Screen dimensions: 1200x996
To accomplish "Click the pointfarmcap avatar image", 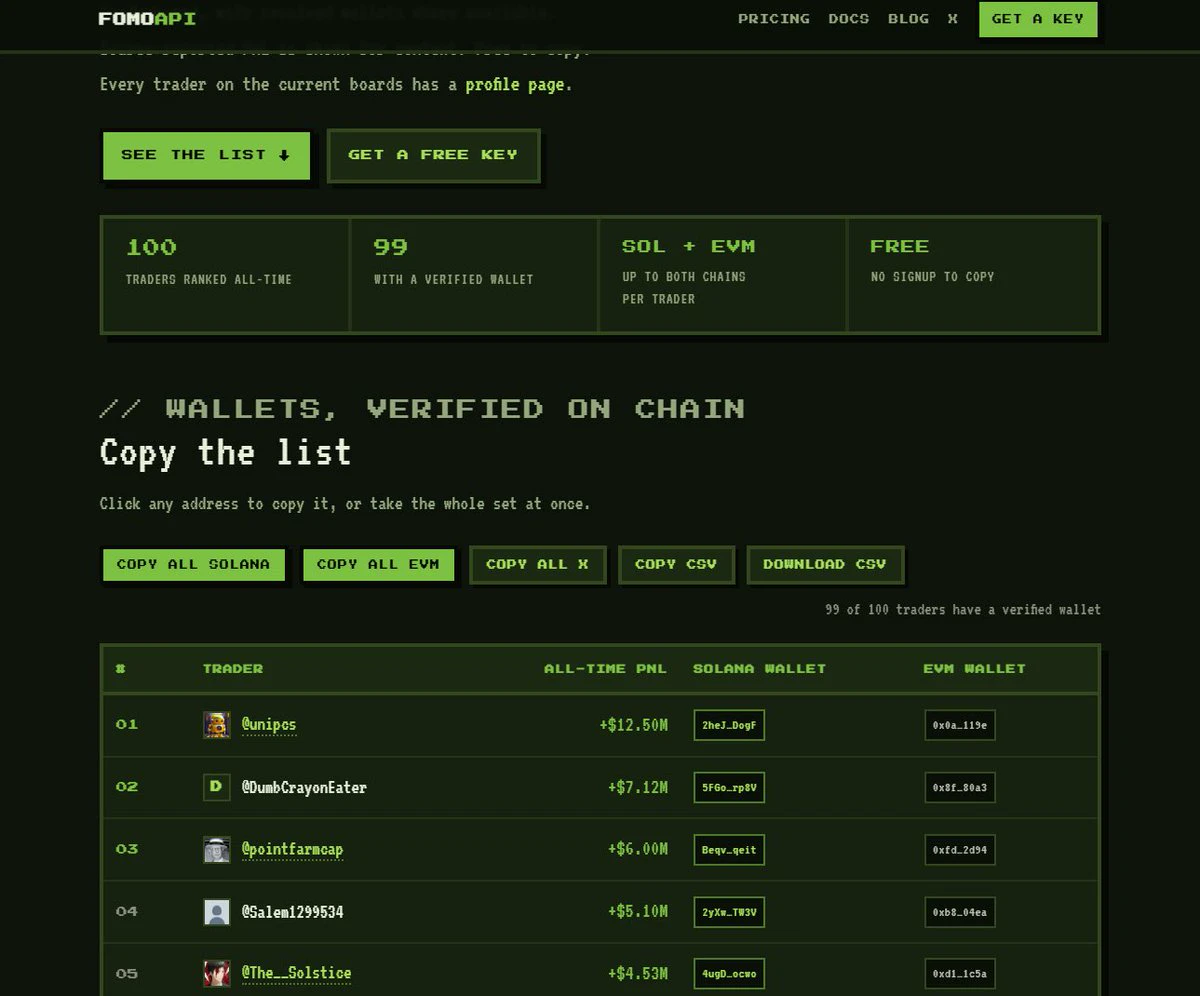I will 217,850.
